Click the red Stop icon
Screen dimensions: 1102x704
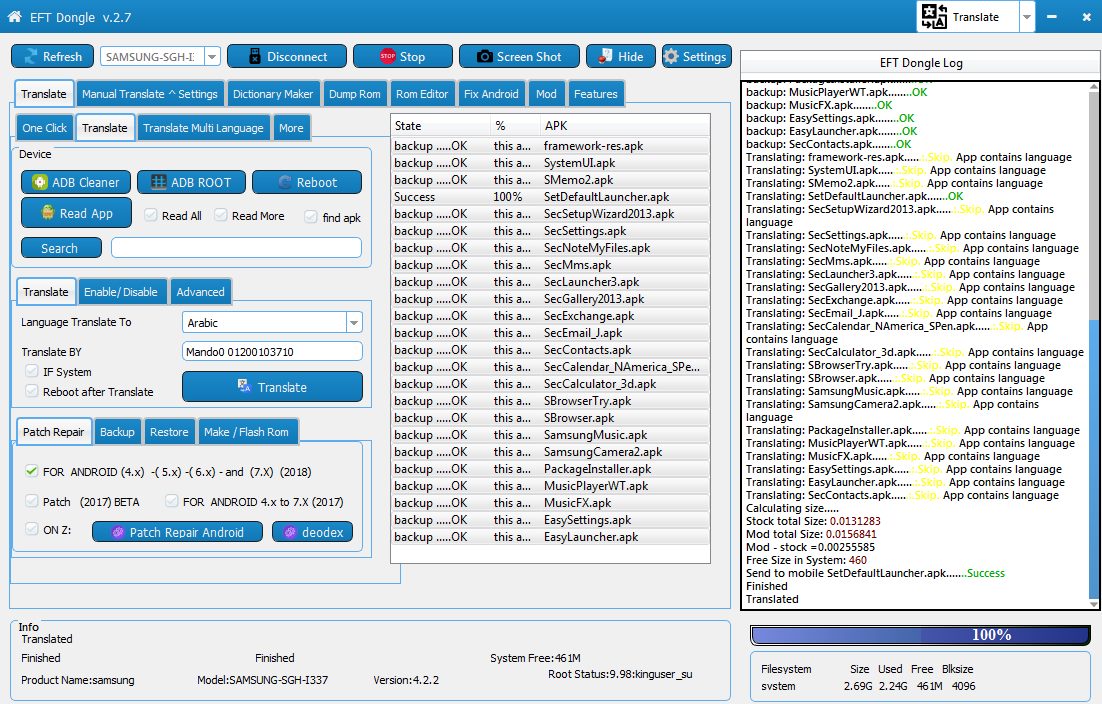pos(387,56)
